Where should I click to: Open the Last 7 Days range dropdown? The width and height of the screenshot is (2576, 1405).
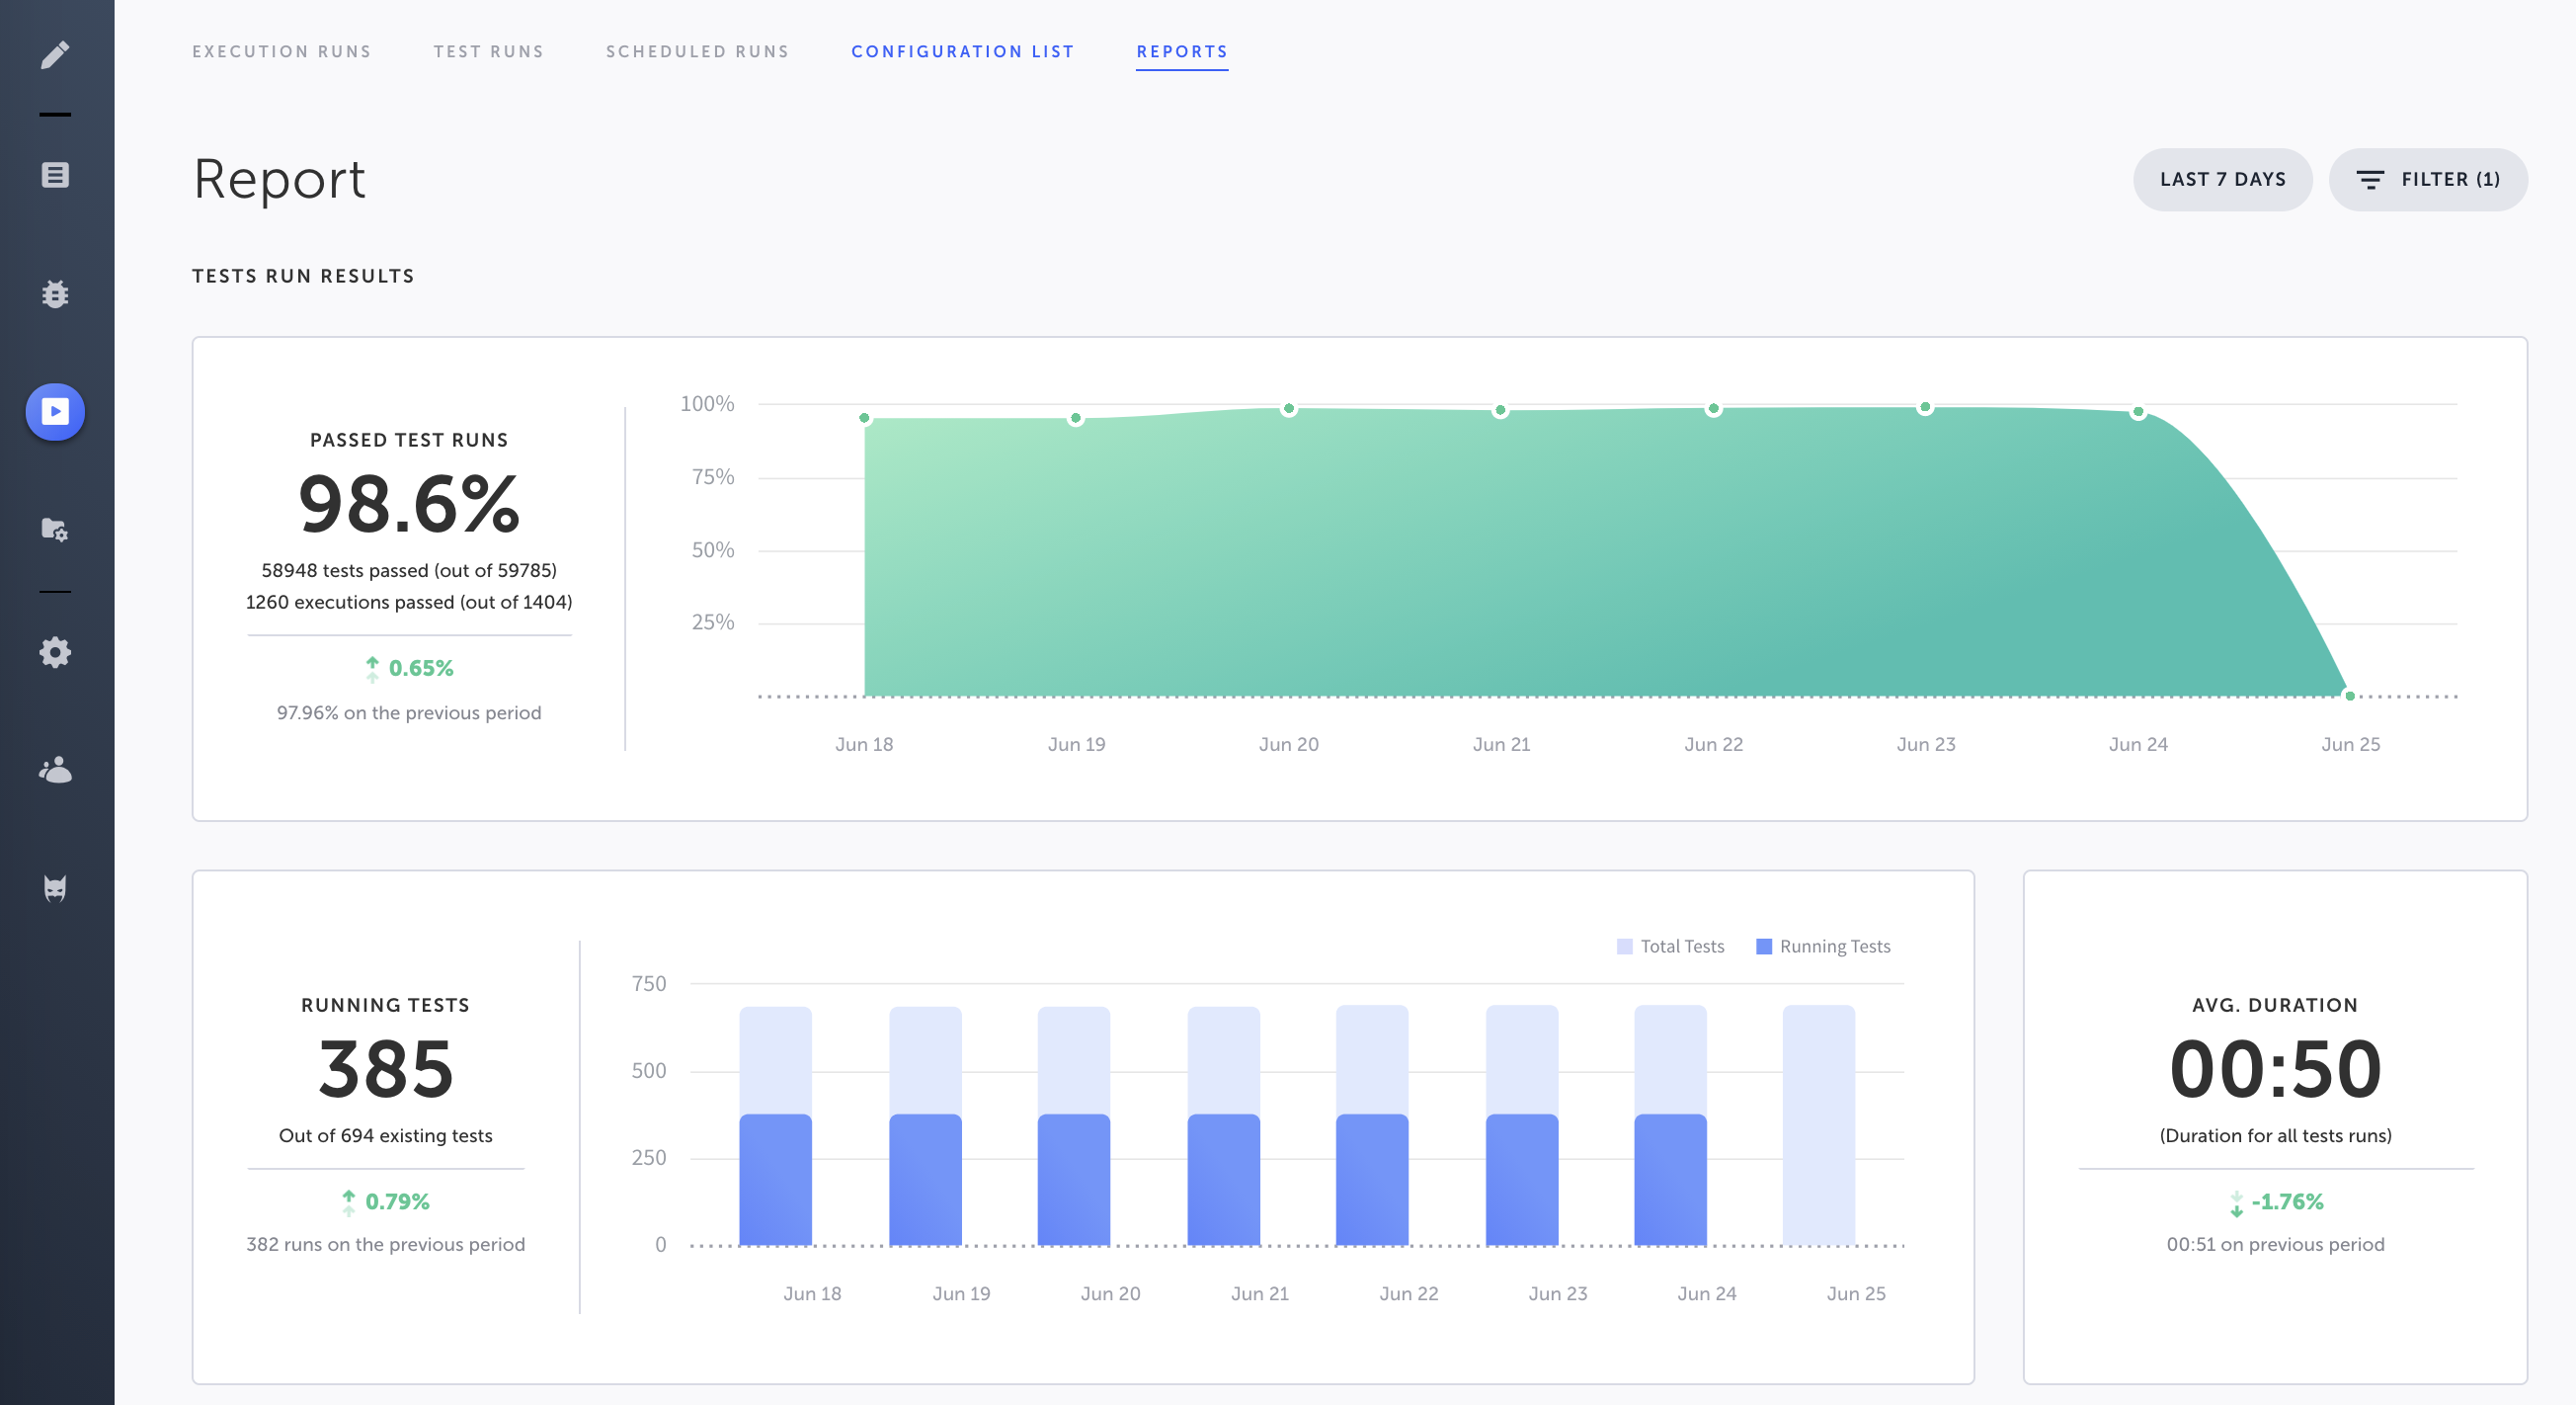click(x=2221, y=180)
